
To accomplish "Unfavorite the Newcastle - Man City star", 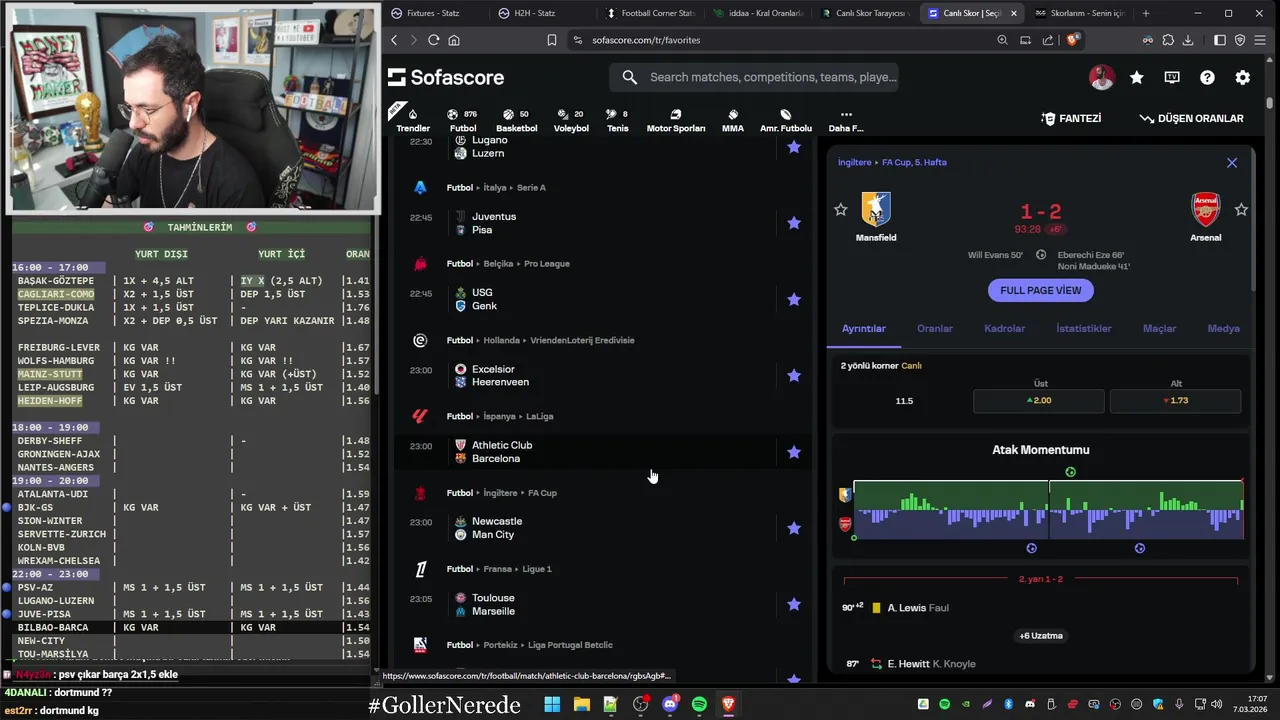I will [794, 528].
